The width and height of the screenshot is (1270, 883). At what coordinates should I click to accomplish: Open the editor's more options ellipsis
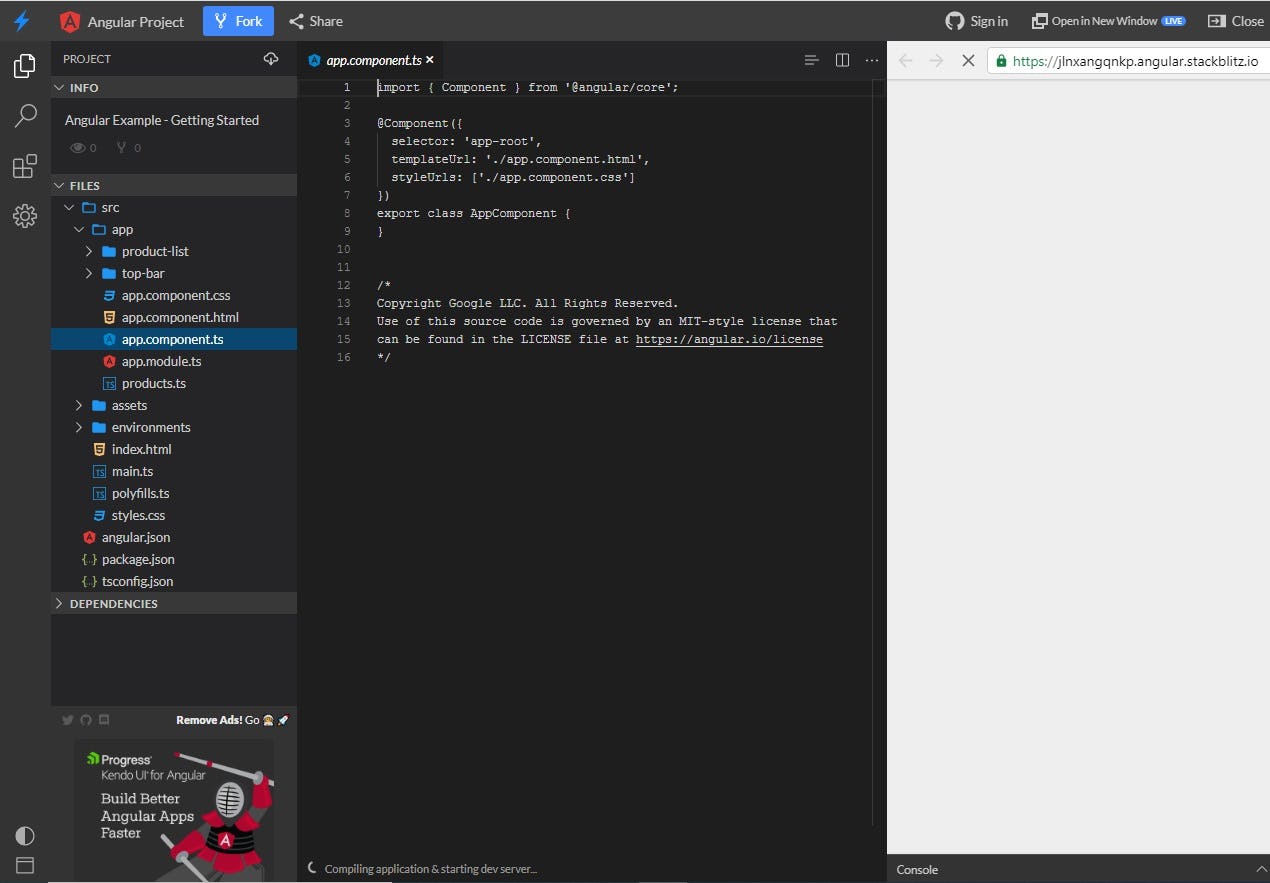point(871,60)
